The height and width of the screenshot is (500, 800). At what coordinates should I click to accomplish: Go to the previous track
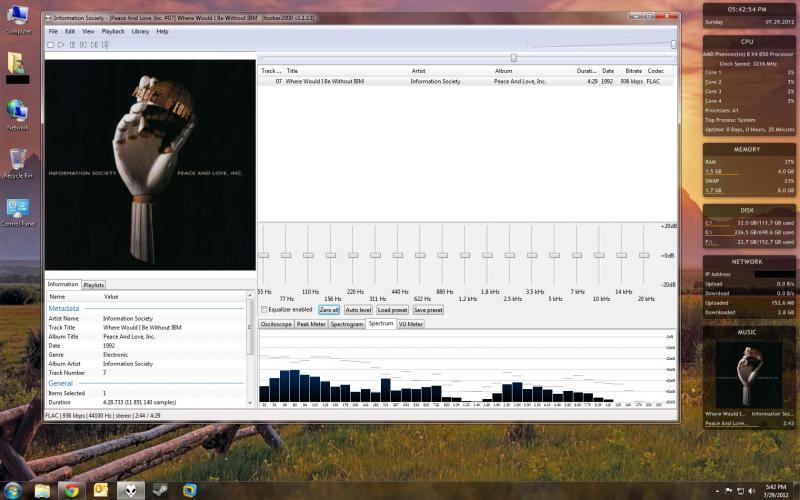click(83, 45)
